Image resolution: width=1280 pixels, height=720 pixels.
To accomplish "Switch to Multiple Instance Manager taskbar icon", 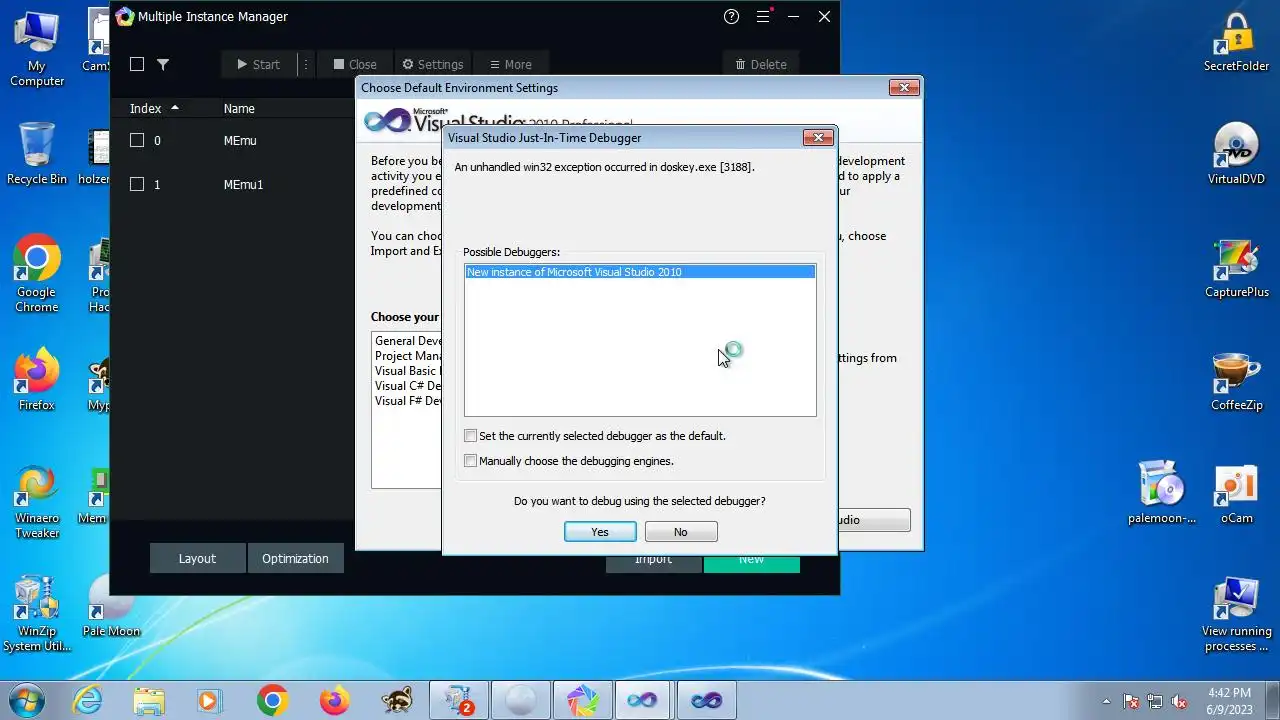I will (582, 701).
